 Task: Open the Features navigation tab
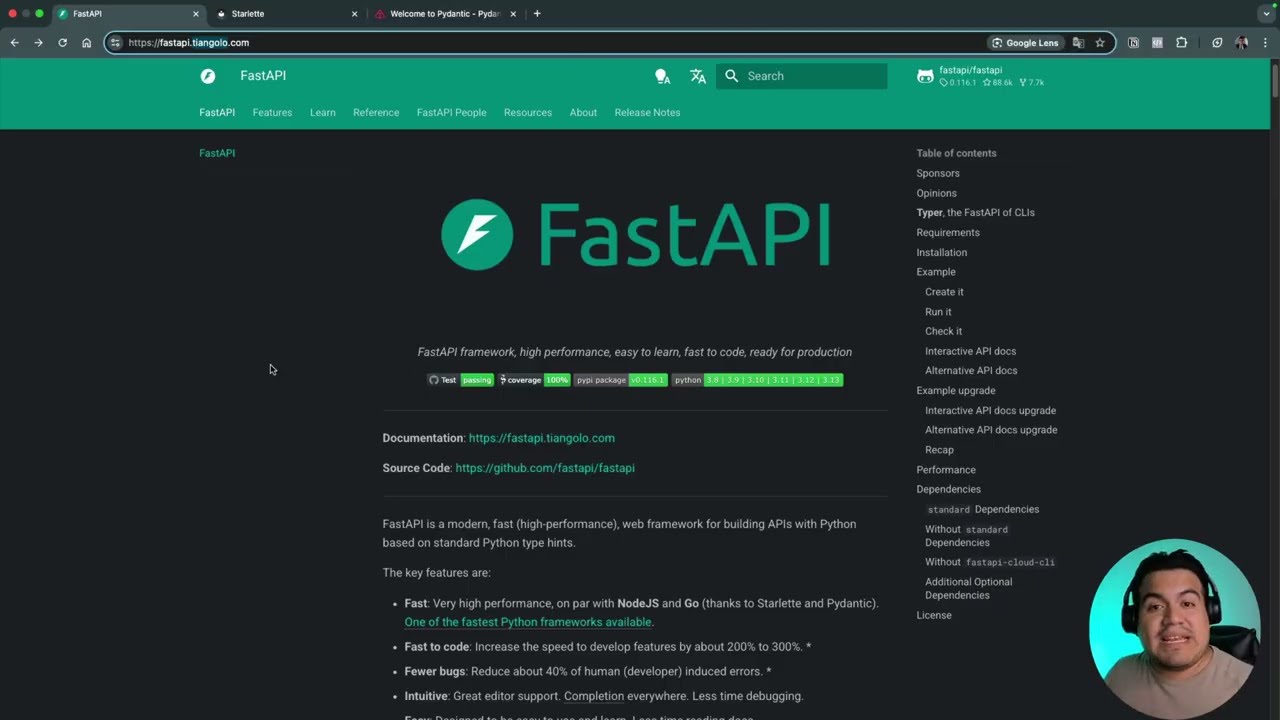click(272, 112)
